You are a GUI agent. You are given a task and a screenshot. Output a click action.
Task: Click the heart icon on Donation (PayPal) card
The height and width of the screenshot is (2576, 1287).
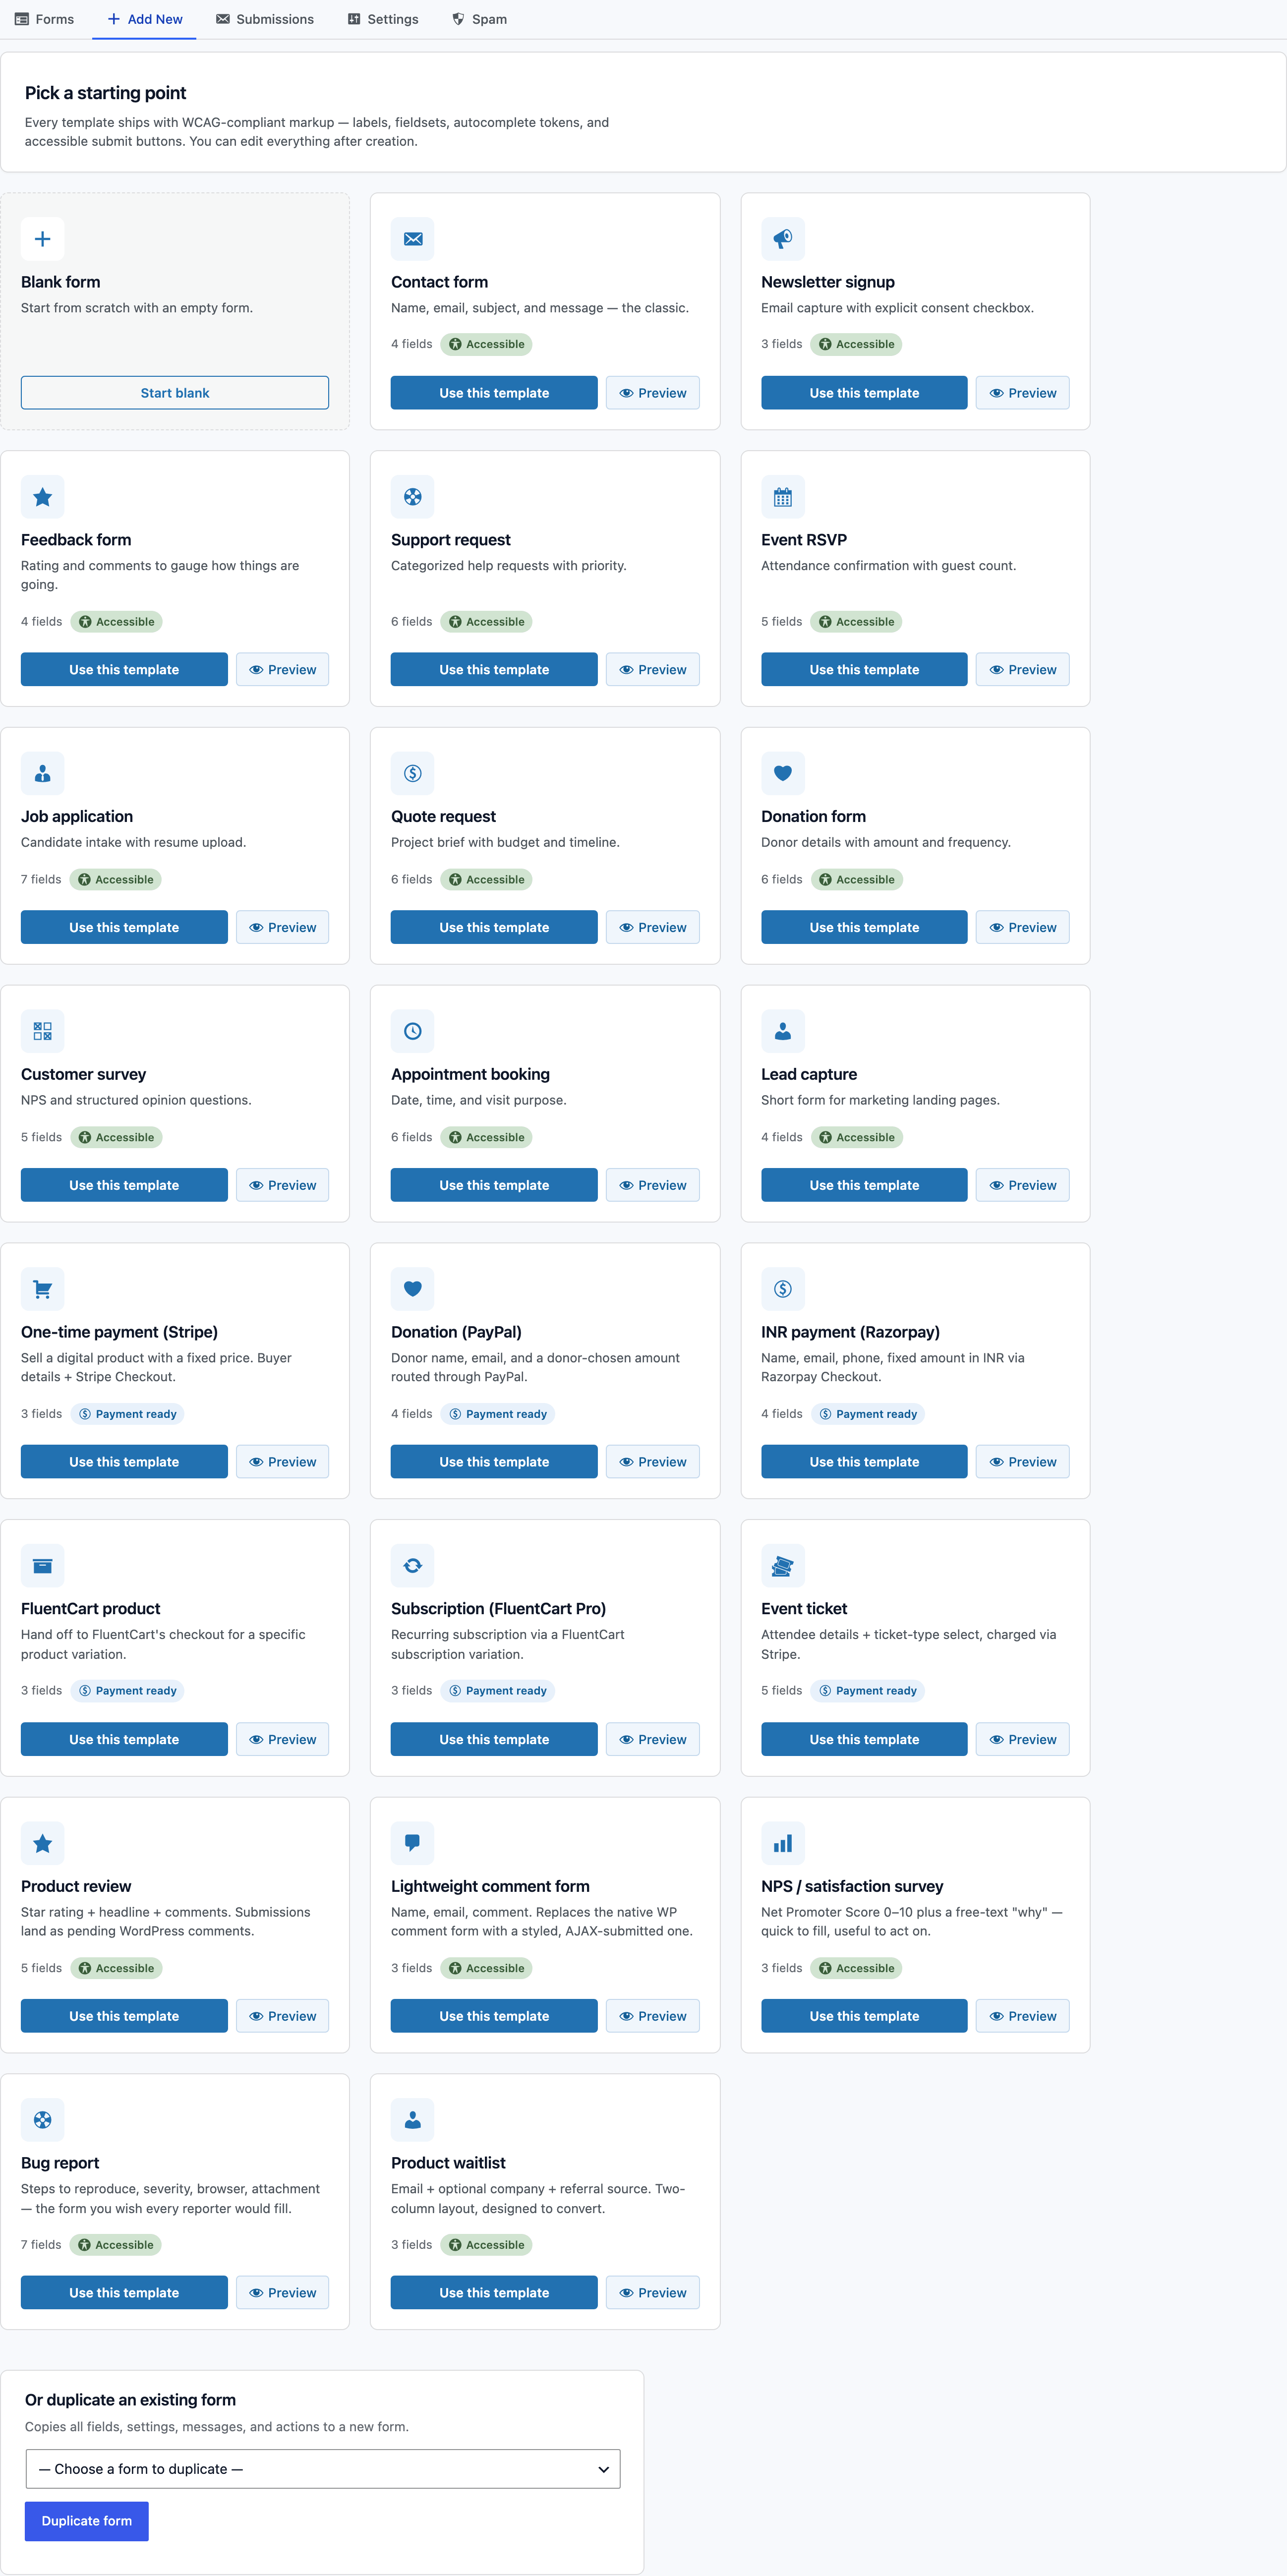pos(412,1289)
